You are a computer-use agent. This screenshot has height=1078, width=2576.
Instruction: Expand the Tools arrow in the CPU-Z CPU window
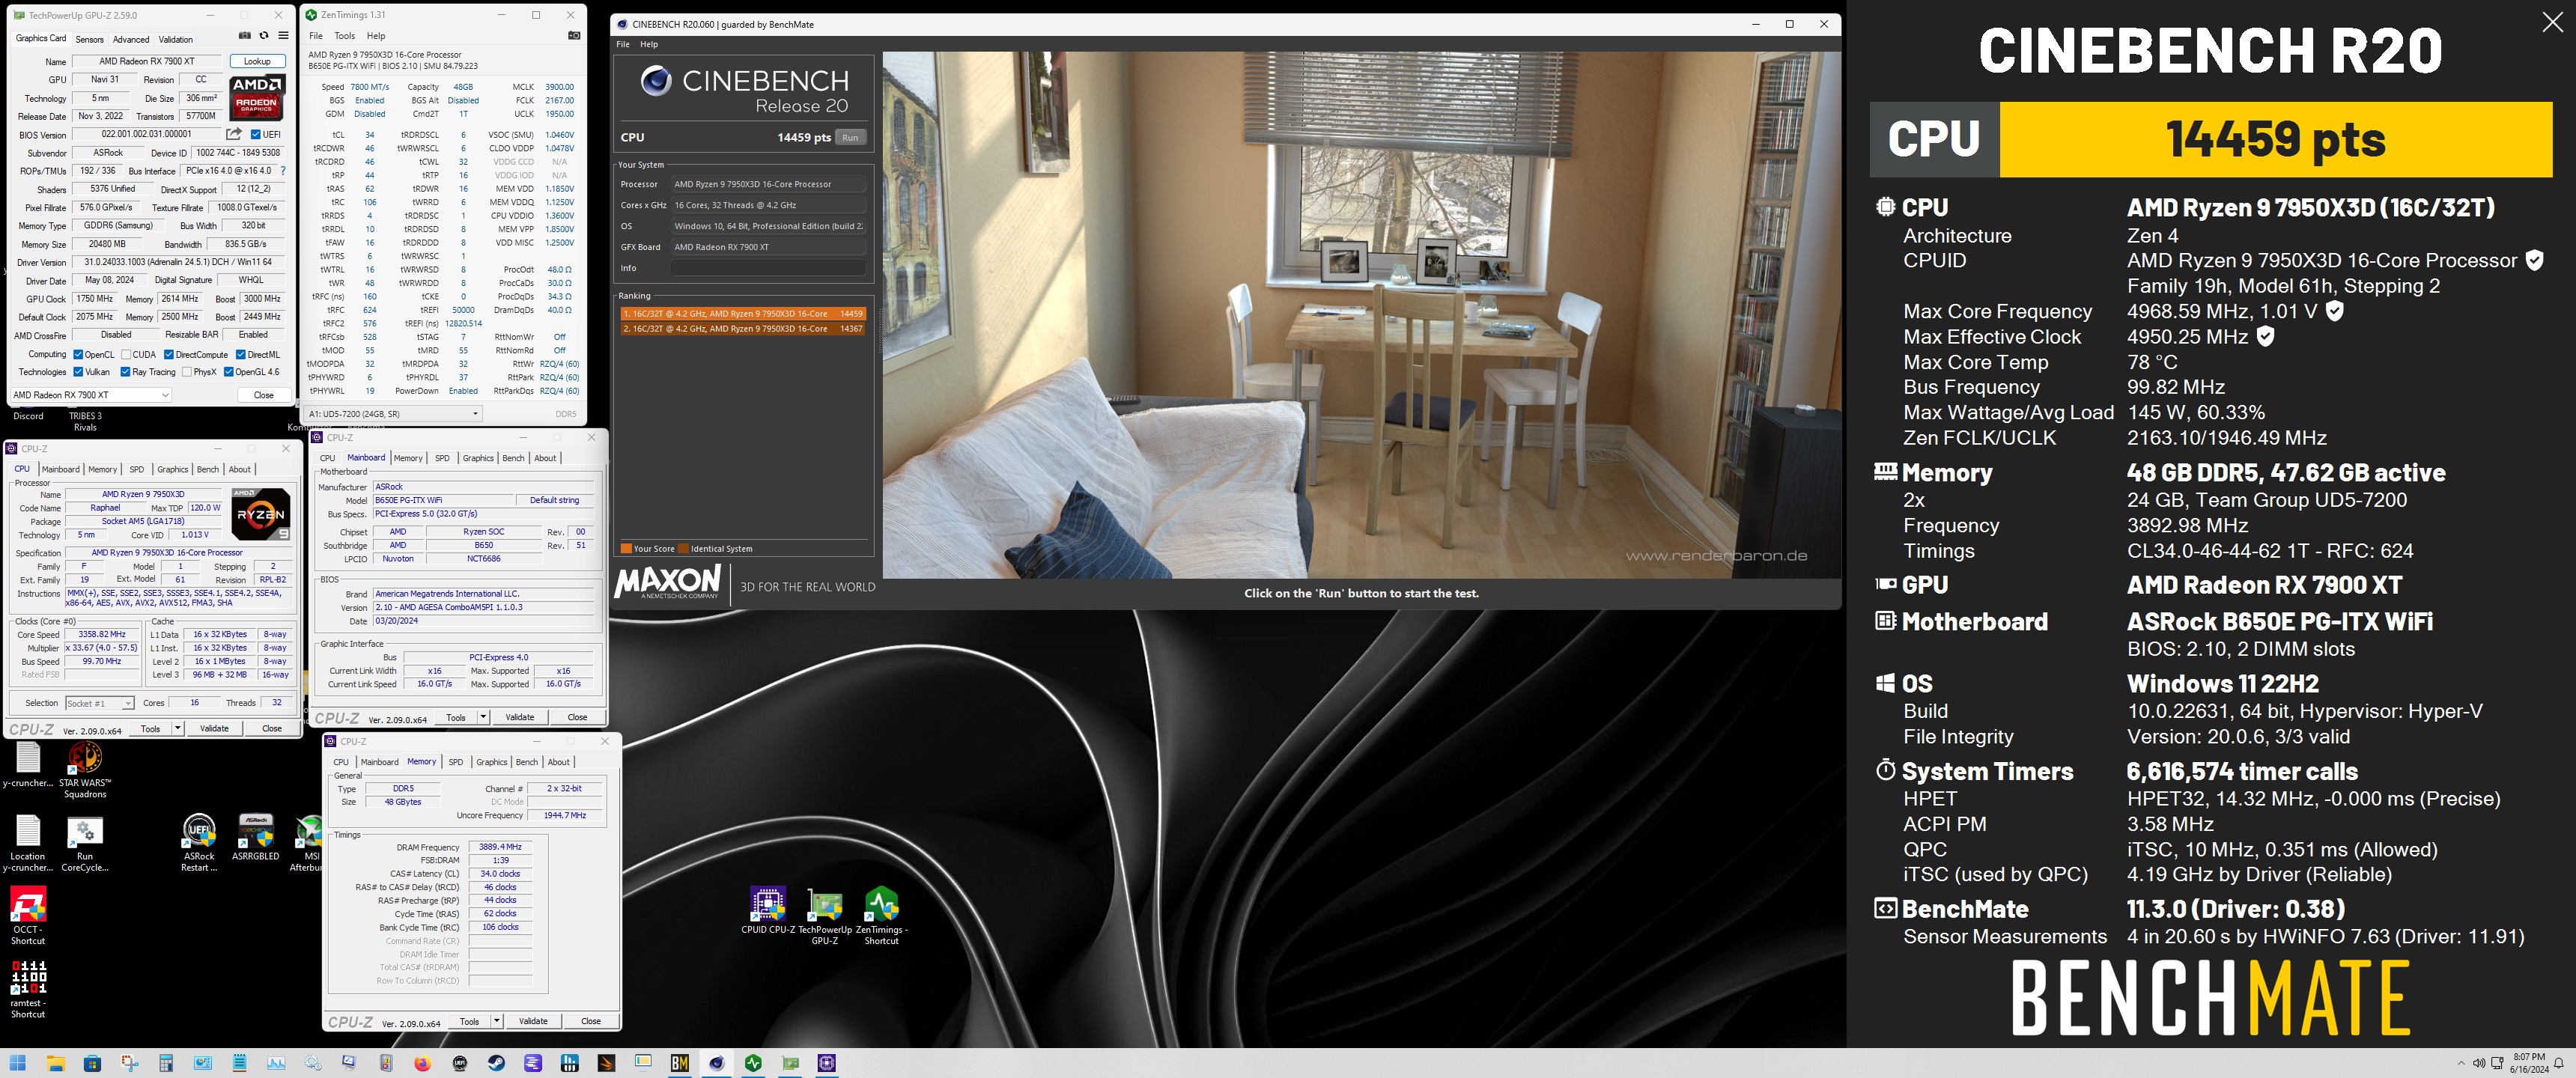pyautogui.click(x=178, y=729)
